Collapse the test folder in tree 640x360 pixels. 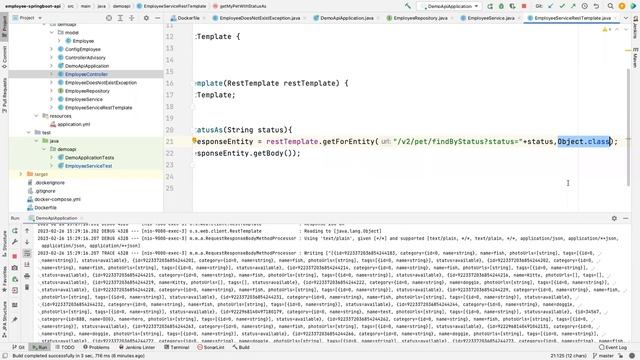coord(29,132)
